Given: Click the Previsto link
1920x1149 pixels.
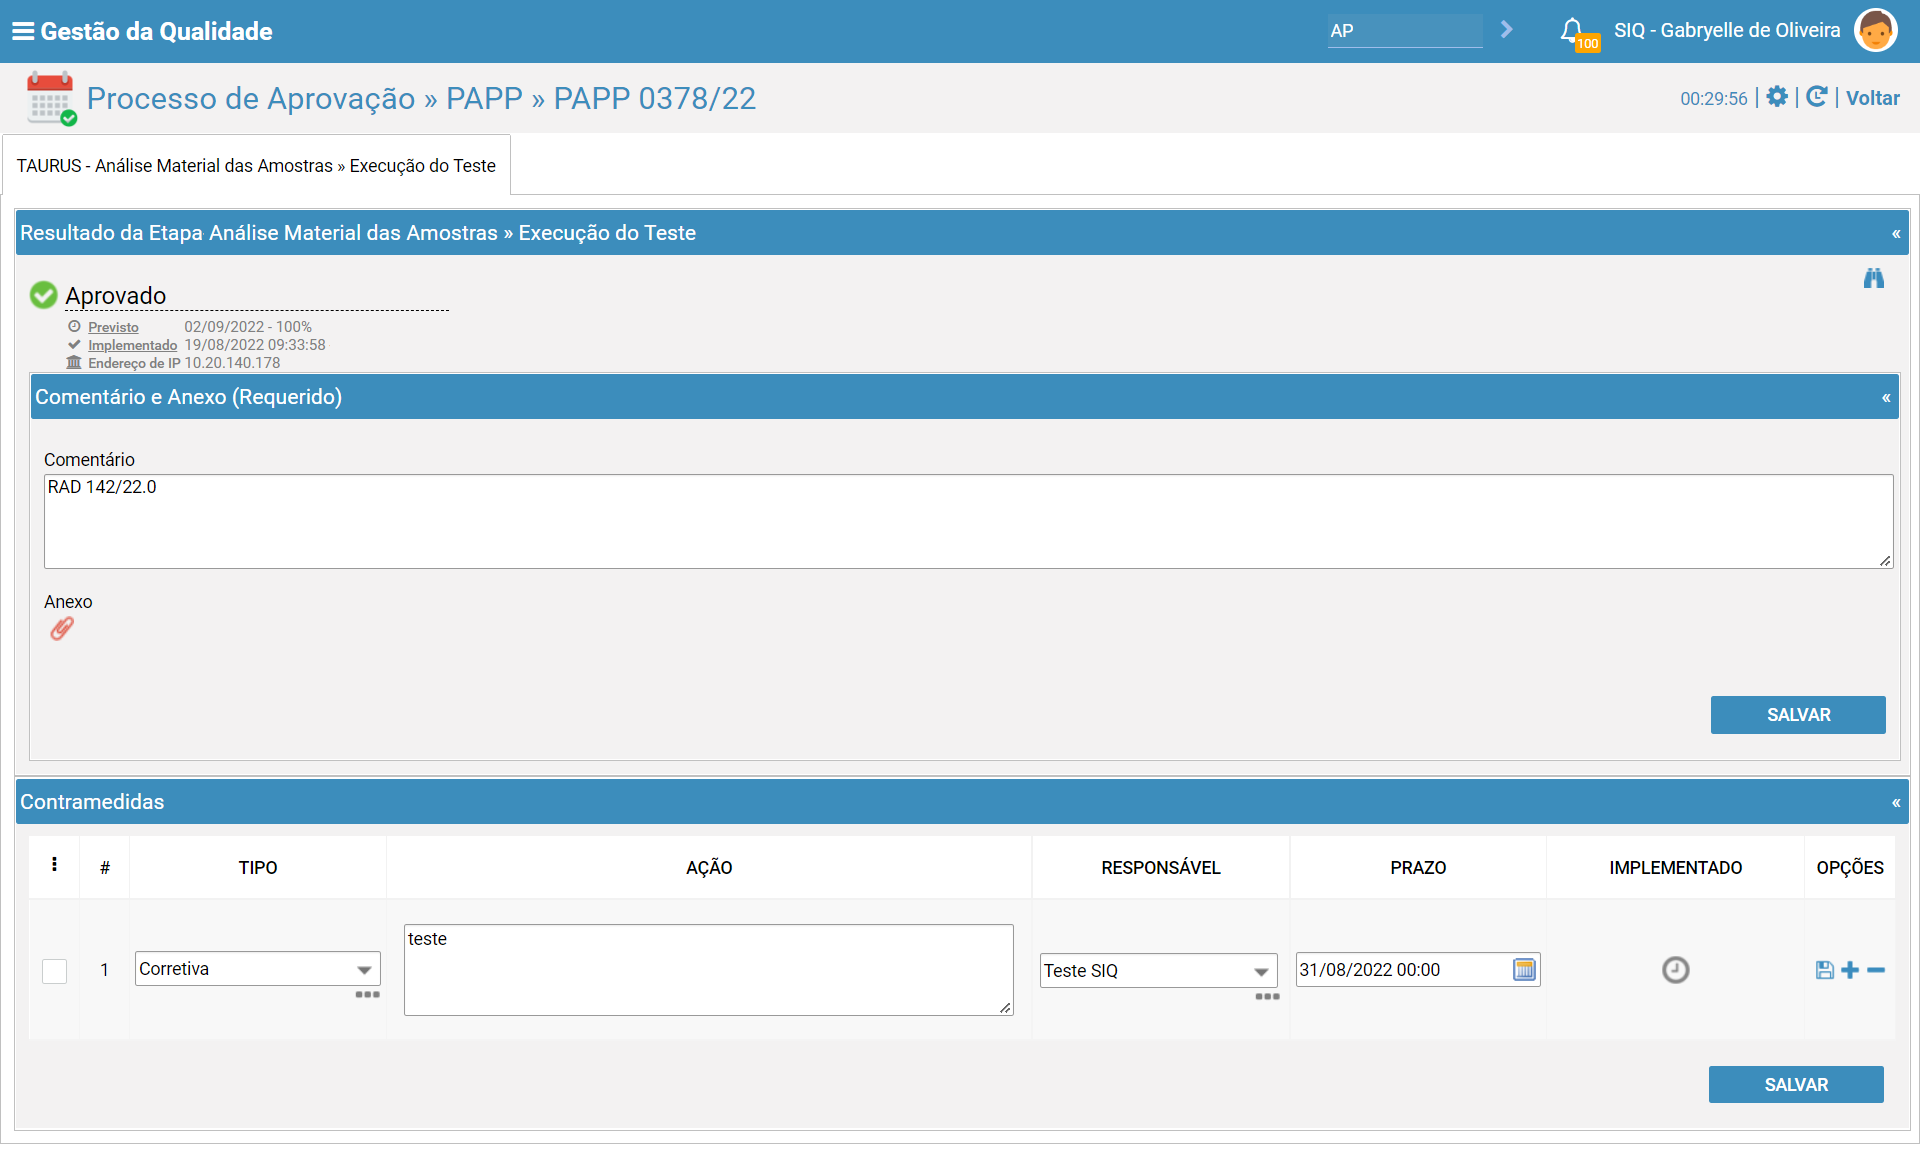Looking at the screenshot, I should click(113, 327).
